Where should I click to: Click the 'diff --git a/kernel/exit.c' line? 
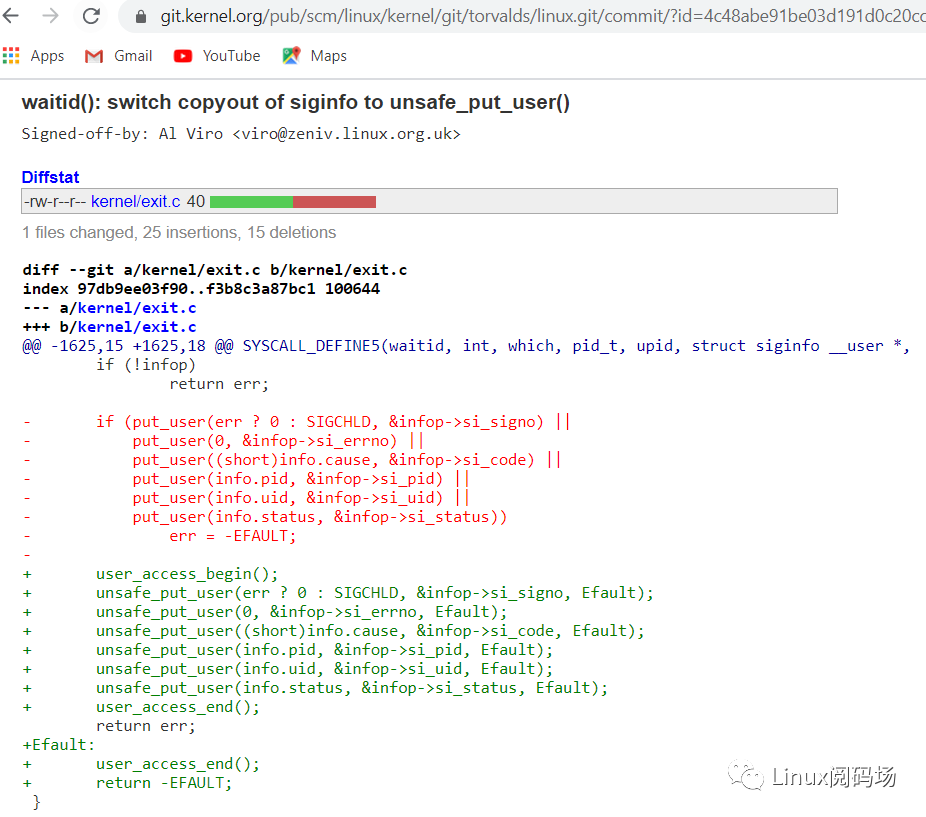(x=215, y=270)
